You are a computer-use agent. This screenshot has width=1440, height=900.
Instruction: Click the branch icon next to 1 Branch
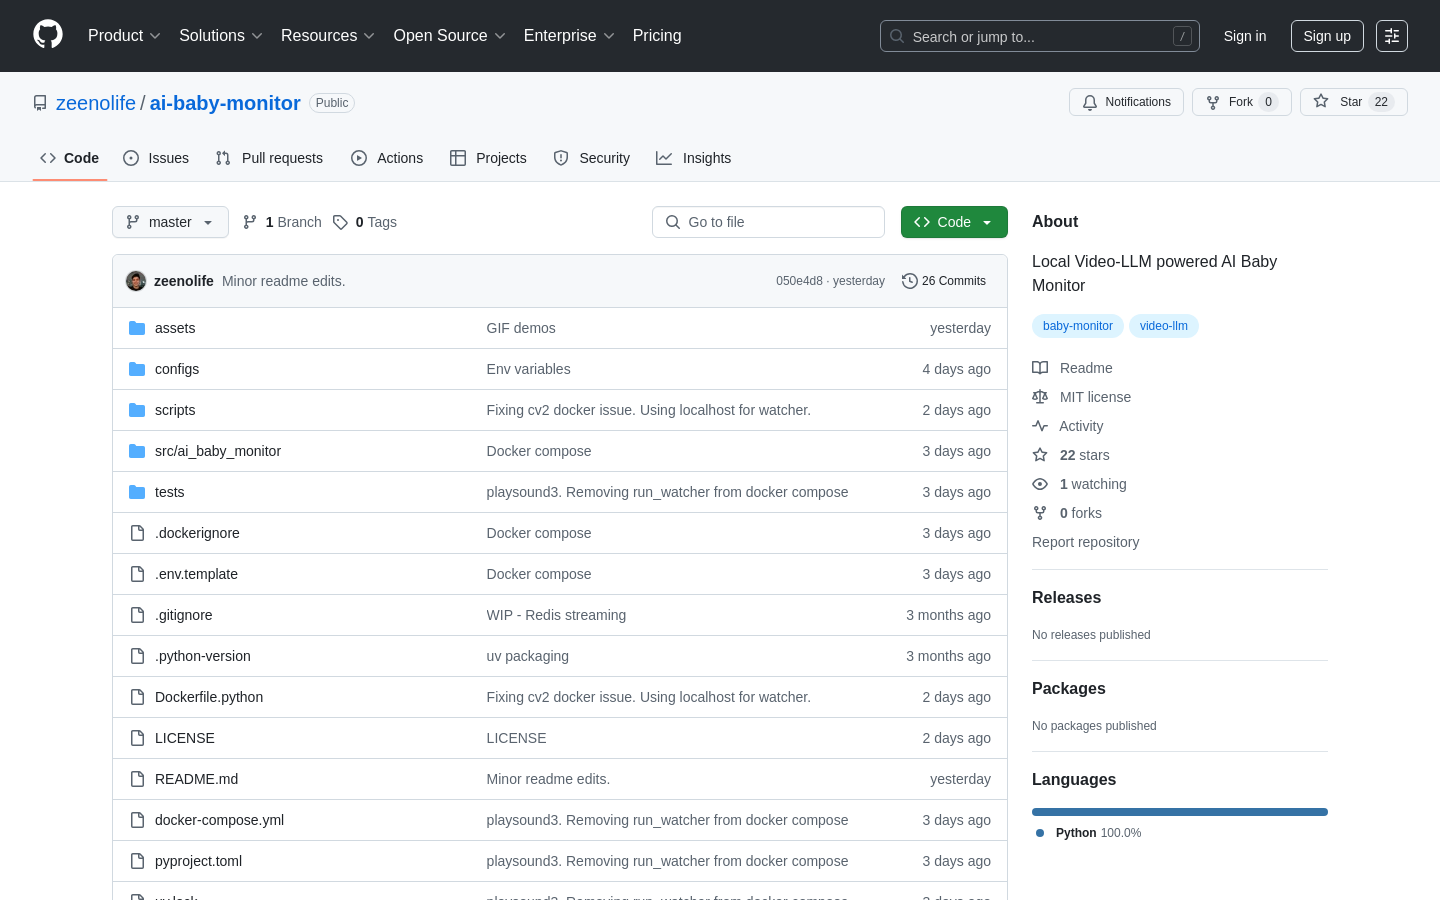250,222
